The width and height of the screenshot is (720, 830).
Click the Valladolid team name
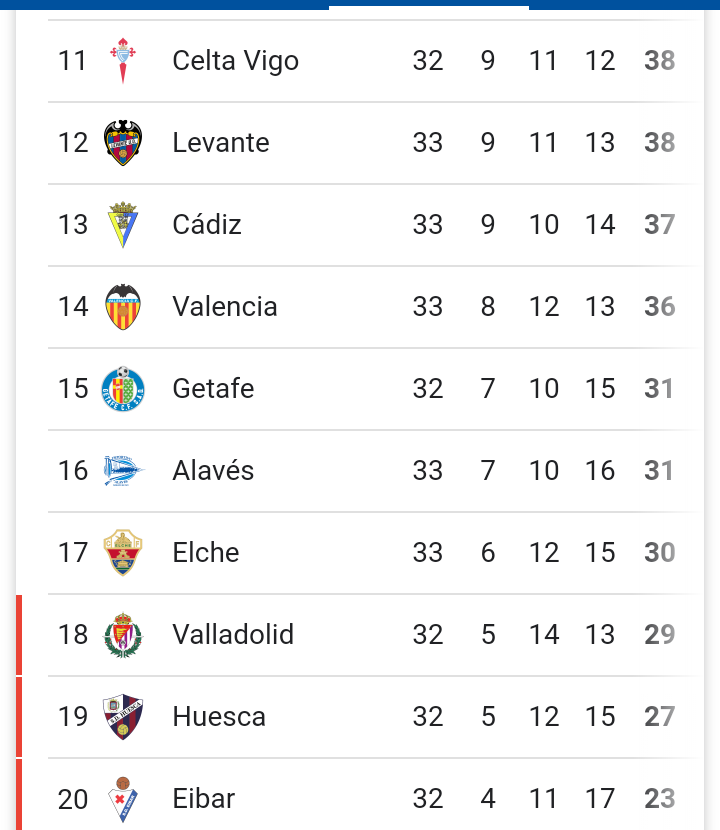[x=233, y=635]
